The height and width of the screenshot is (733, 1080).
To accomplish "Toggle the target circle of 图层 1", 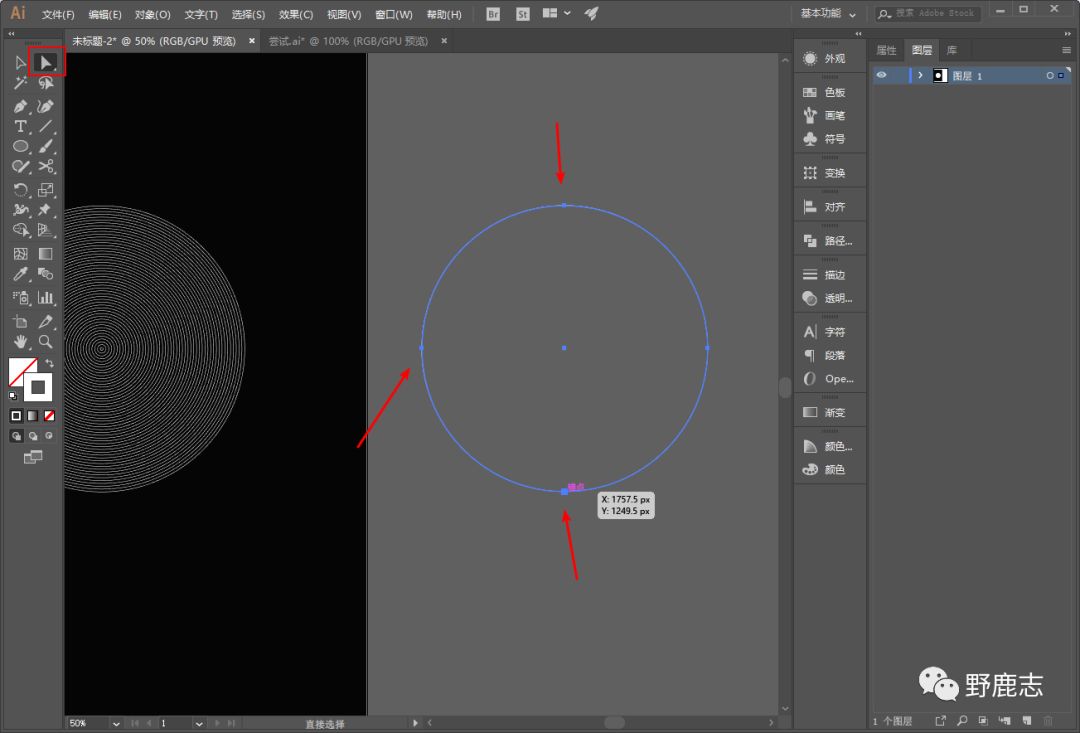I will pyautogui.click(x=1049, y=76).
